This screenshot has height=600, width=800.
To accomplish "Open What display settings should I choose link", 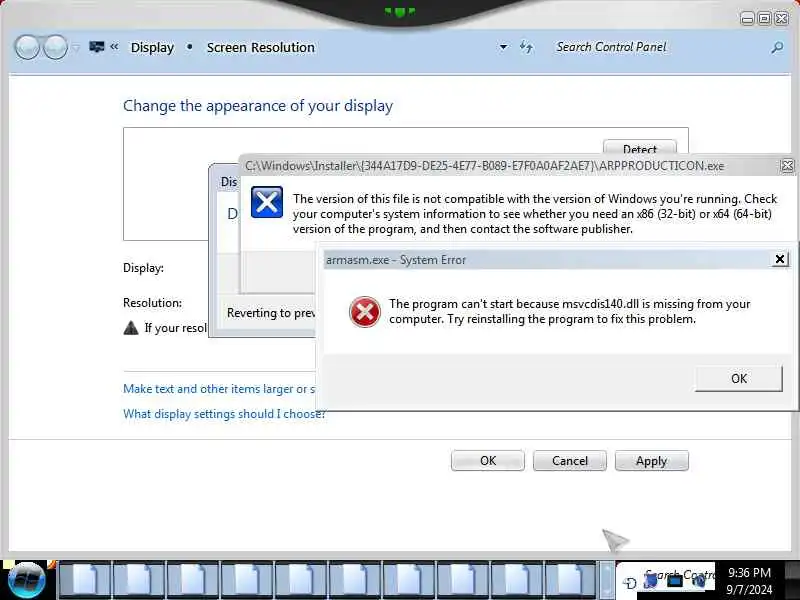I will click(224, 414).
